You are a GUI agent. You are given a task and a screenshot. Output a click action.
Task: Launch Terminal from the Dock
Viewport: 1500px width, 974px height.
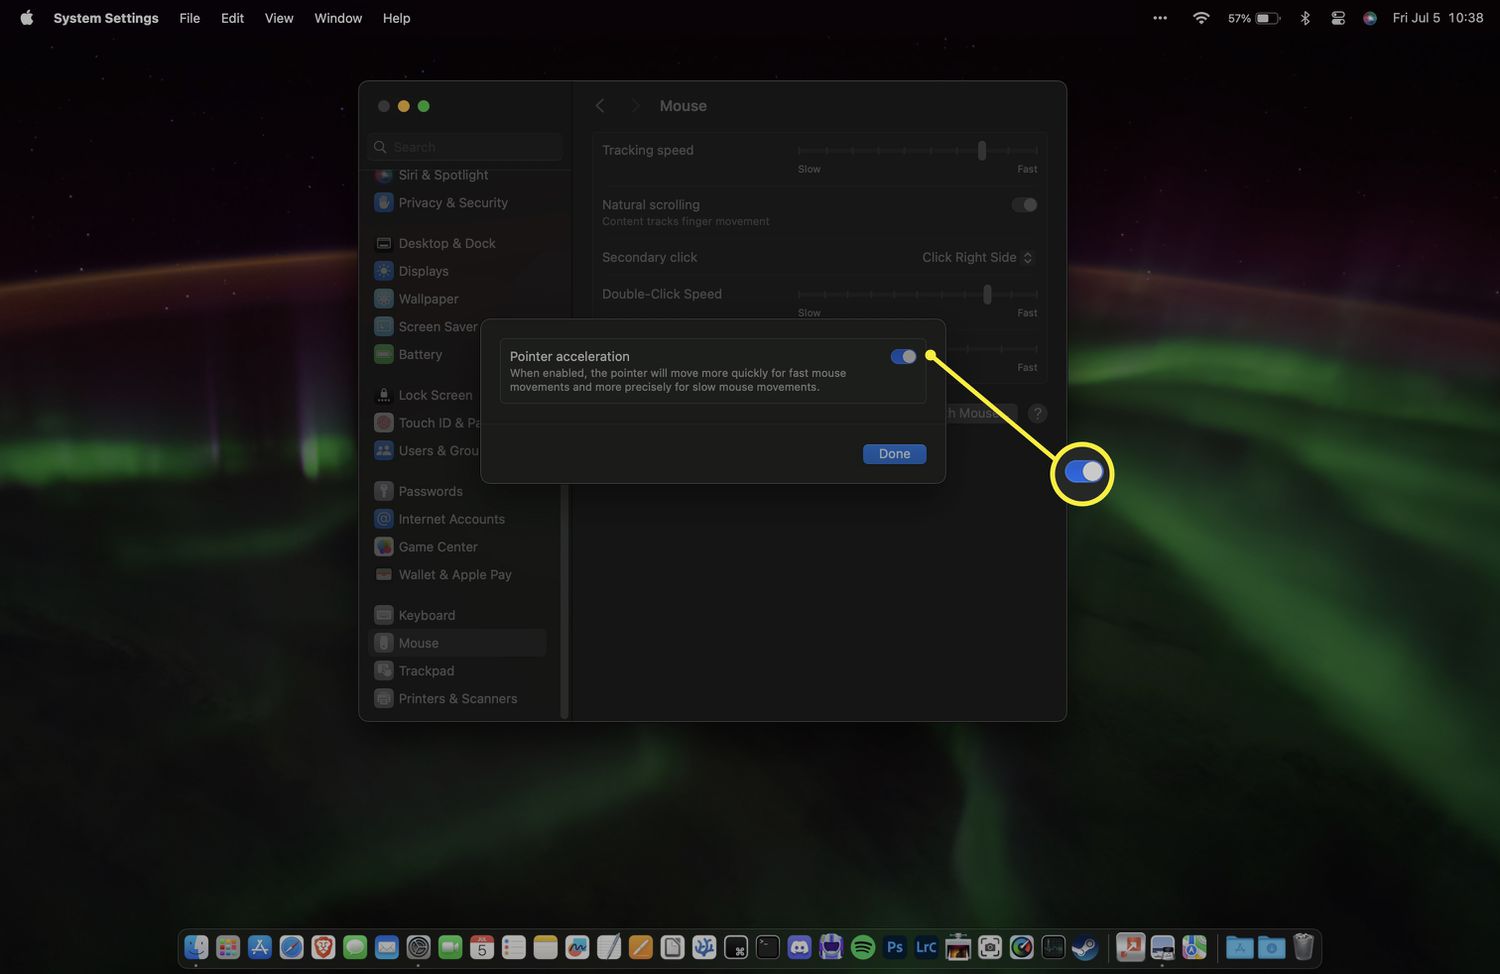[768, 947]
